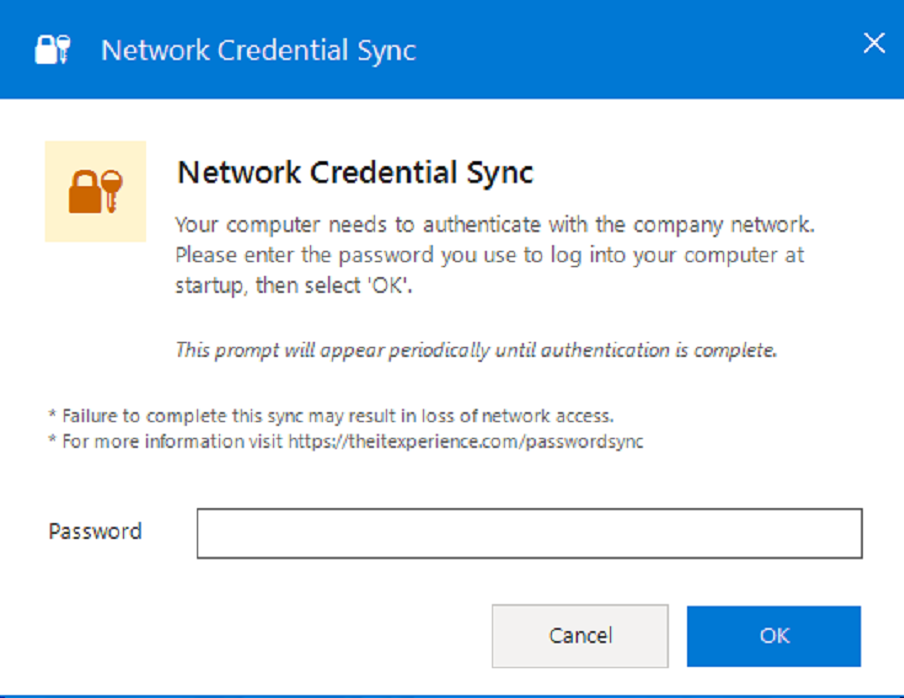Click the large orange padlock icon
The image size is (904, 698).
[x=86, y=194]
